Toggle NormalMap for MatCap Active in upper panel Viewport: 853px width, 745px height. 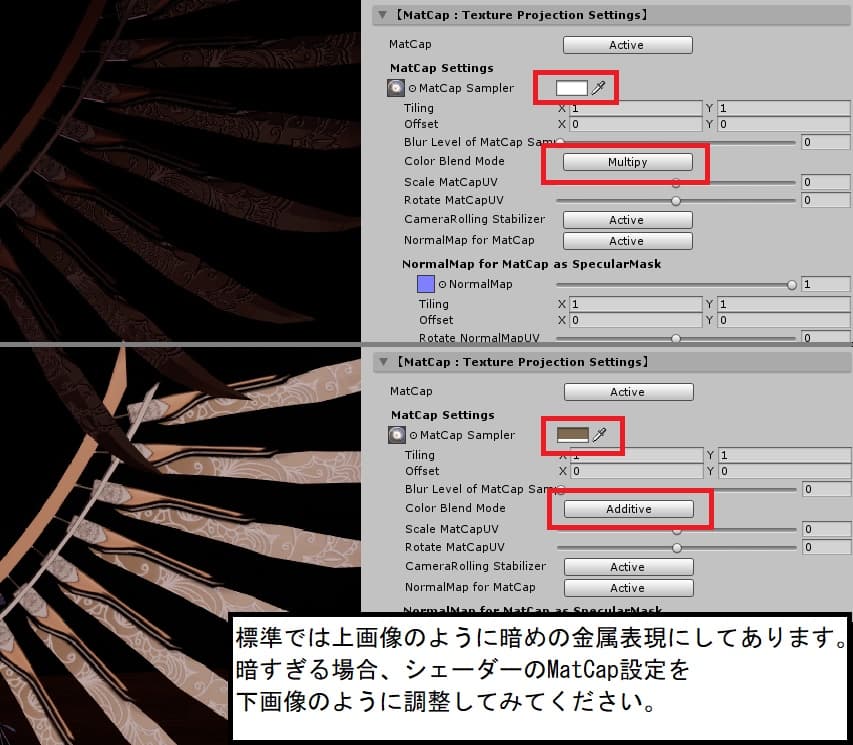tap(627, 241)
